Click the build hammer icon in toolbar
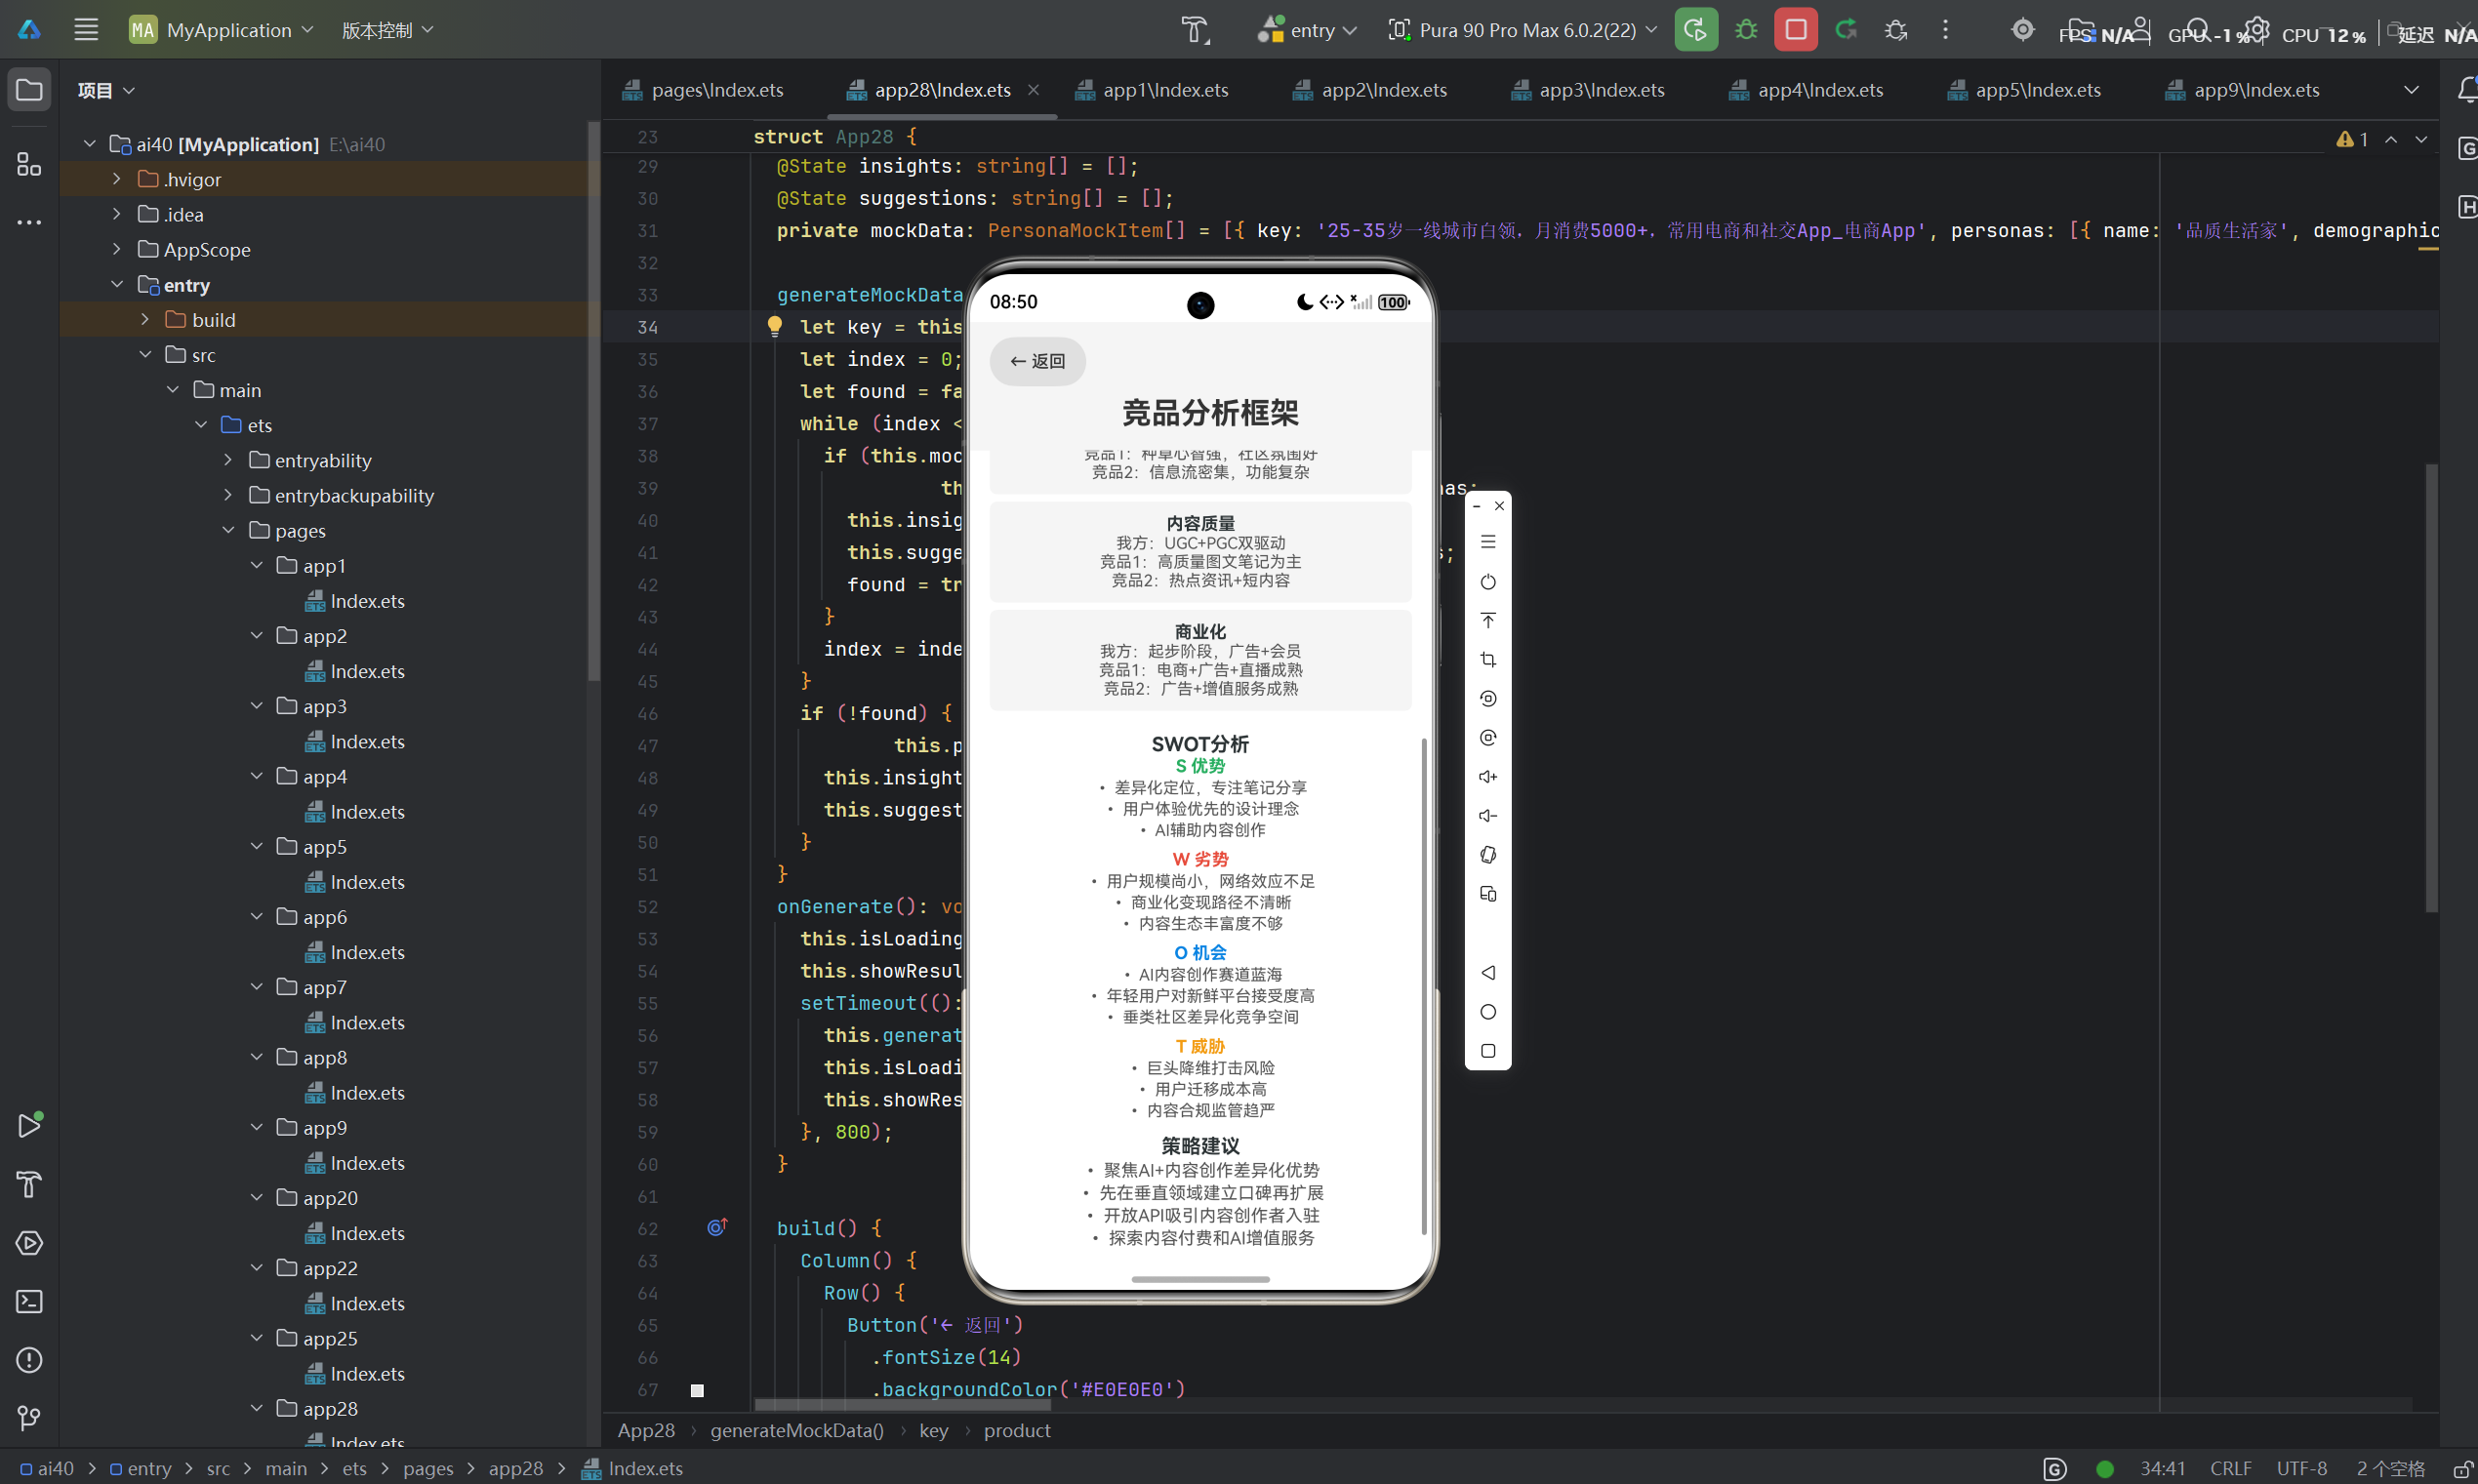Image resolution: width=2478 pixels, height=1484 pixels. [1195, 30]
